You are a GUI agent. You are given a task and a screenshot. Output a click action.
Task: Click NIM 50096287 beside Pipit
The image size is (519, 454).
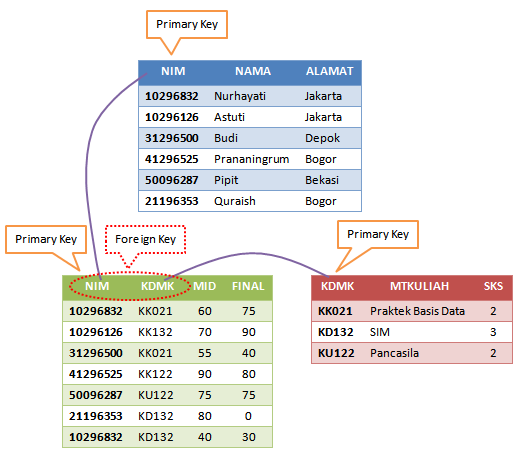click(172, 180)
